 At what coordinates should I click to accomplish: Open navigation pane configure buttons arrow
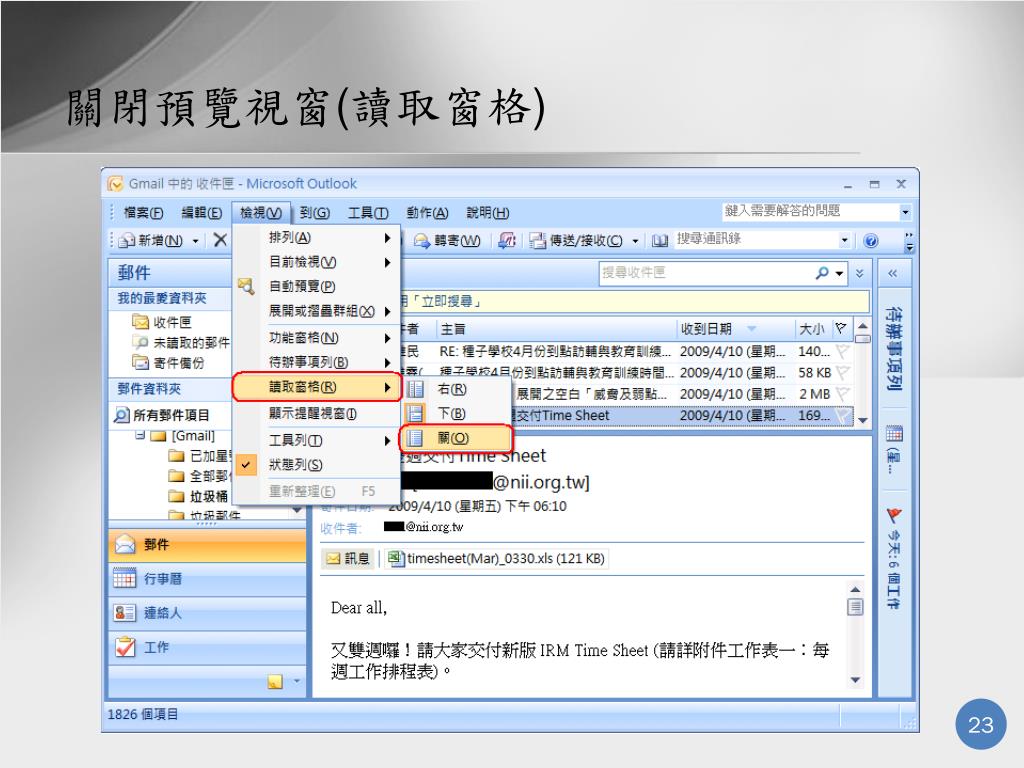coord(296,681)
